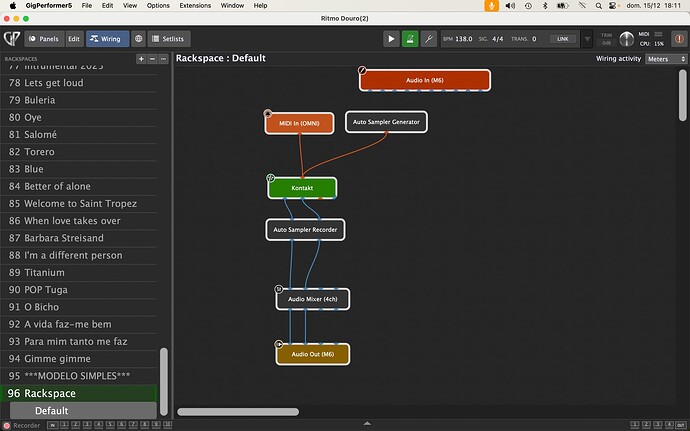Toggle recorder output channel 1
Image resolution: width=690 pixels, height=431 pixels.
tap(635, 424)
